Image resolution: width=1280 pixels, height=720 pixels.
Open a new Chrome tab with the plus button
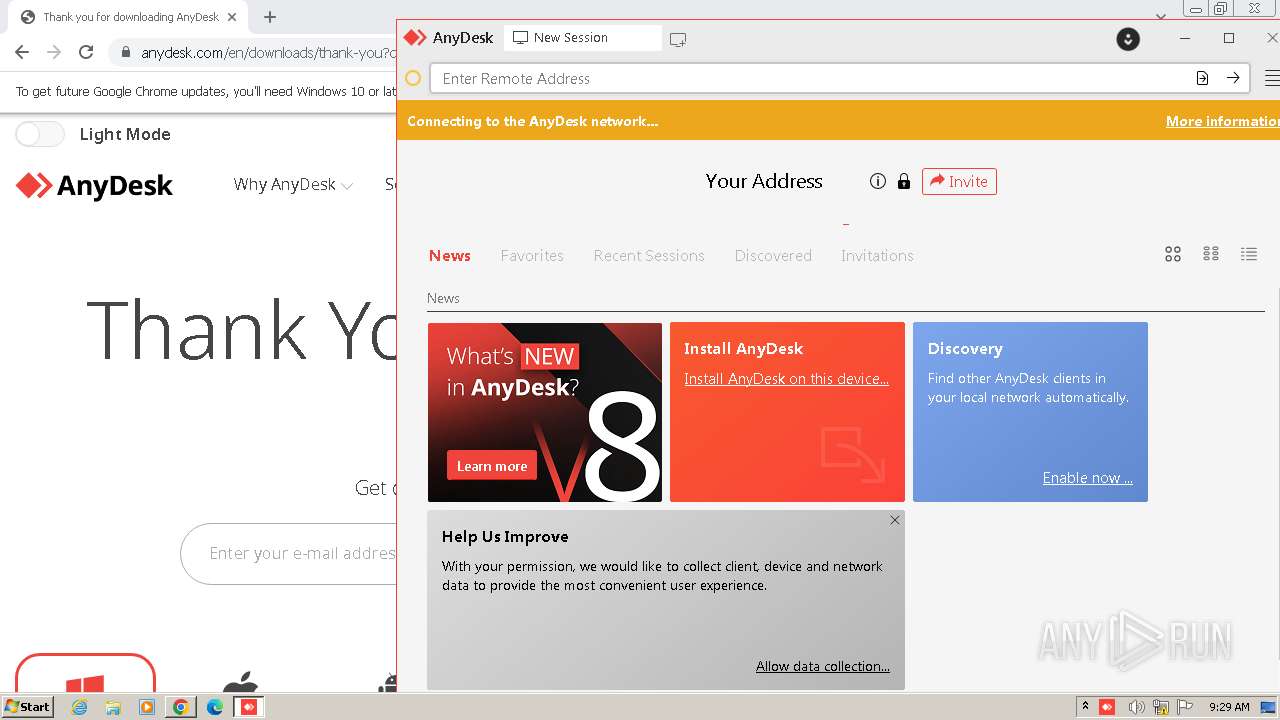[x=269, y=17]
